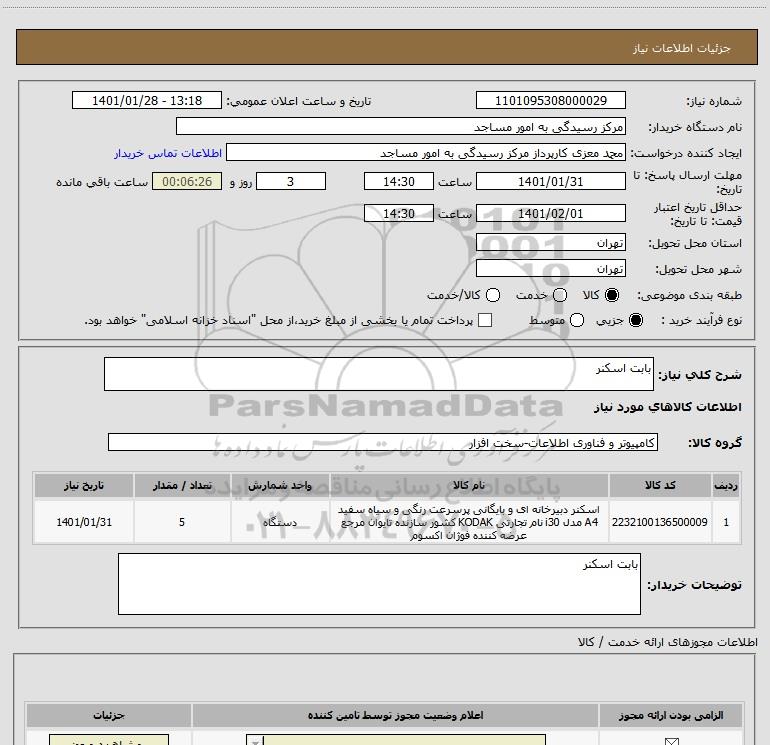Click the شماره نیاز number field
Screen dimensions: 770x745
click(x=550, y=101)
